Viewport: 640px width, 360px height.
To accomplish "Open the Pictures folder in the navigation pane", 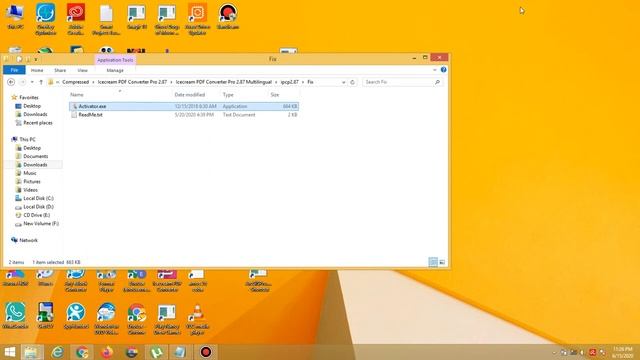I will [32, 182].
